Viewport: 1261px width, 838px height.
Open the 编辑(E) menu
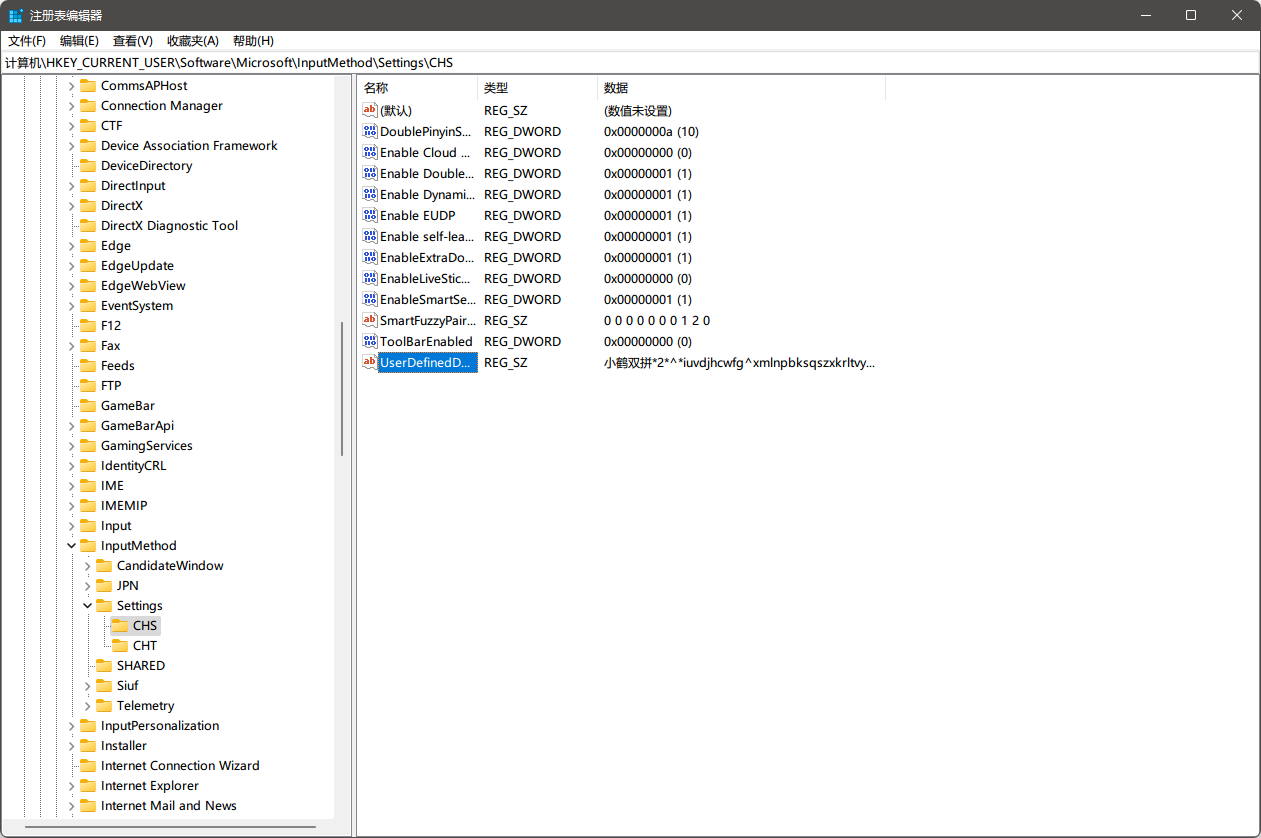(x=79, y=41)
